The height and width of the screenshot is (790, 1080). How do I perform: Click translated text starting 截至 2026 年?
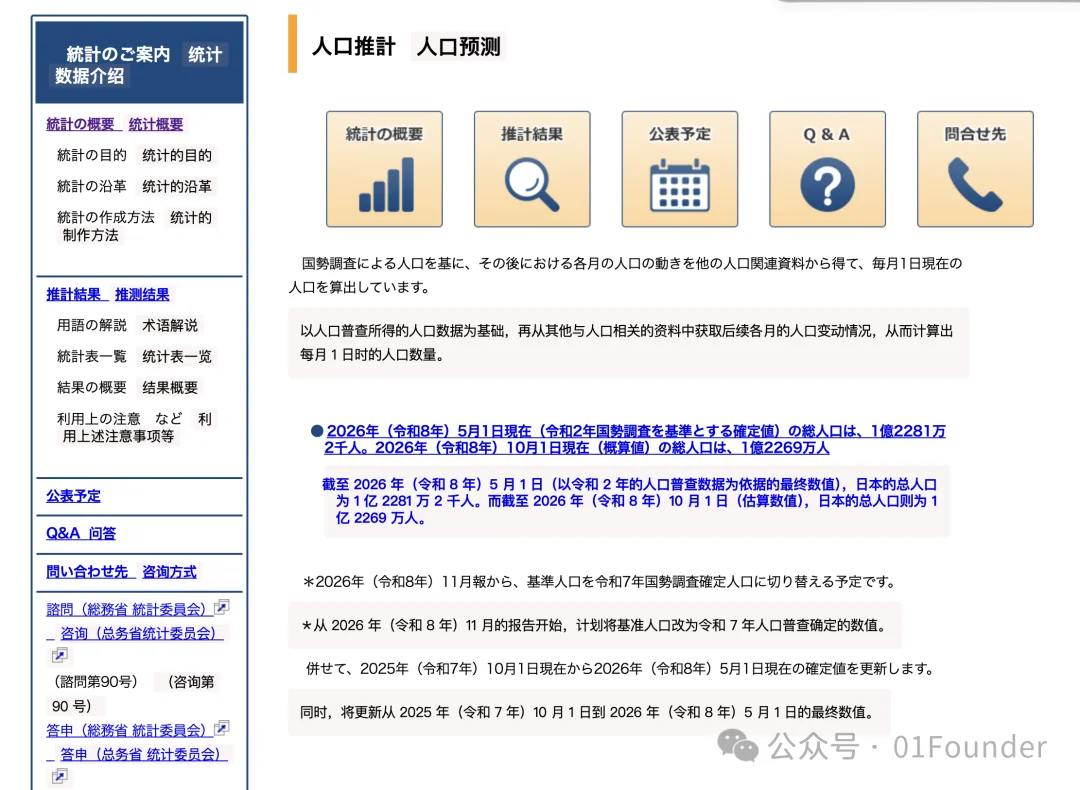[630, 501]
